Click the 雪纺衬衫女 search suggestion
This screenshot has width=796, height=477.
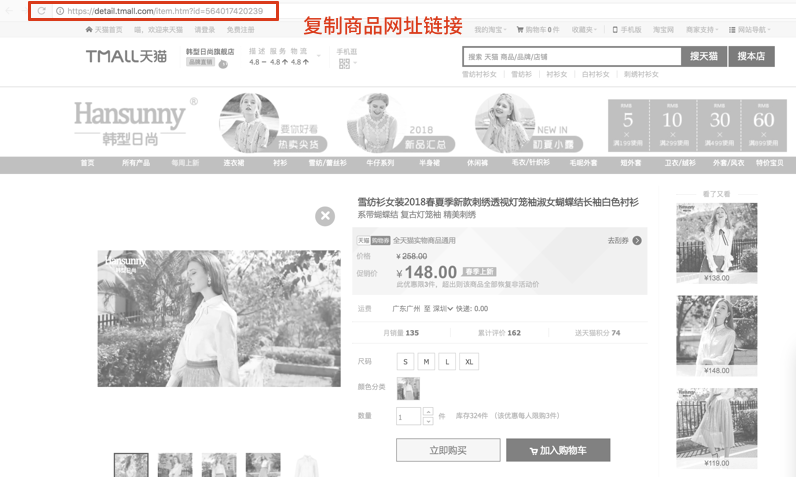pos(479,74)
